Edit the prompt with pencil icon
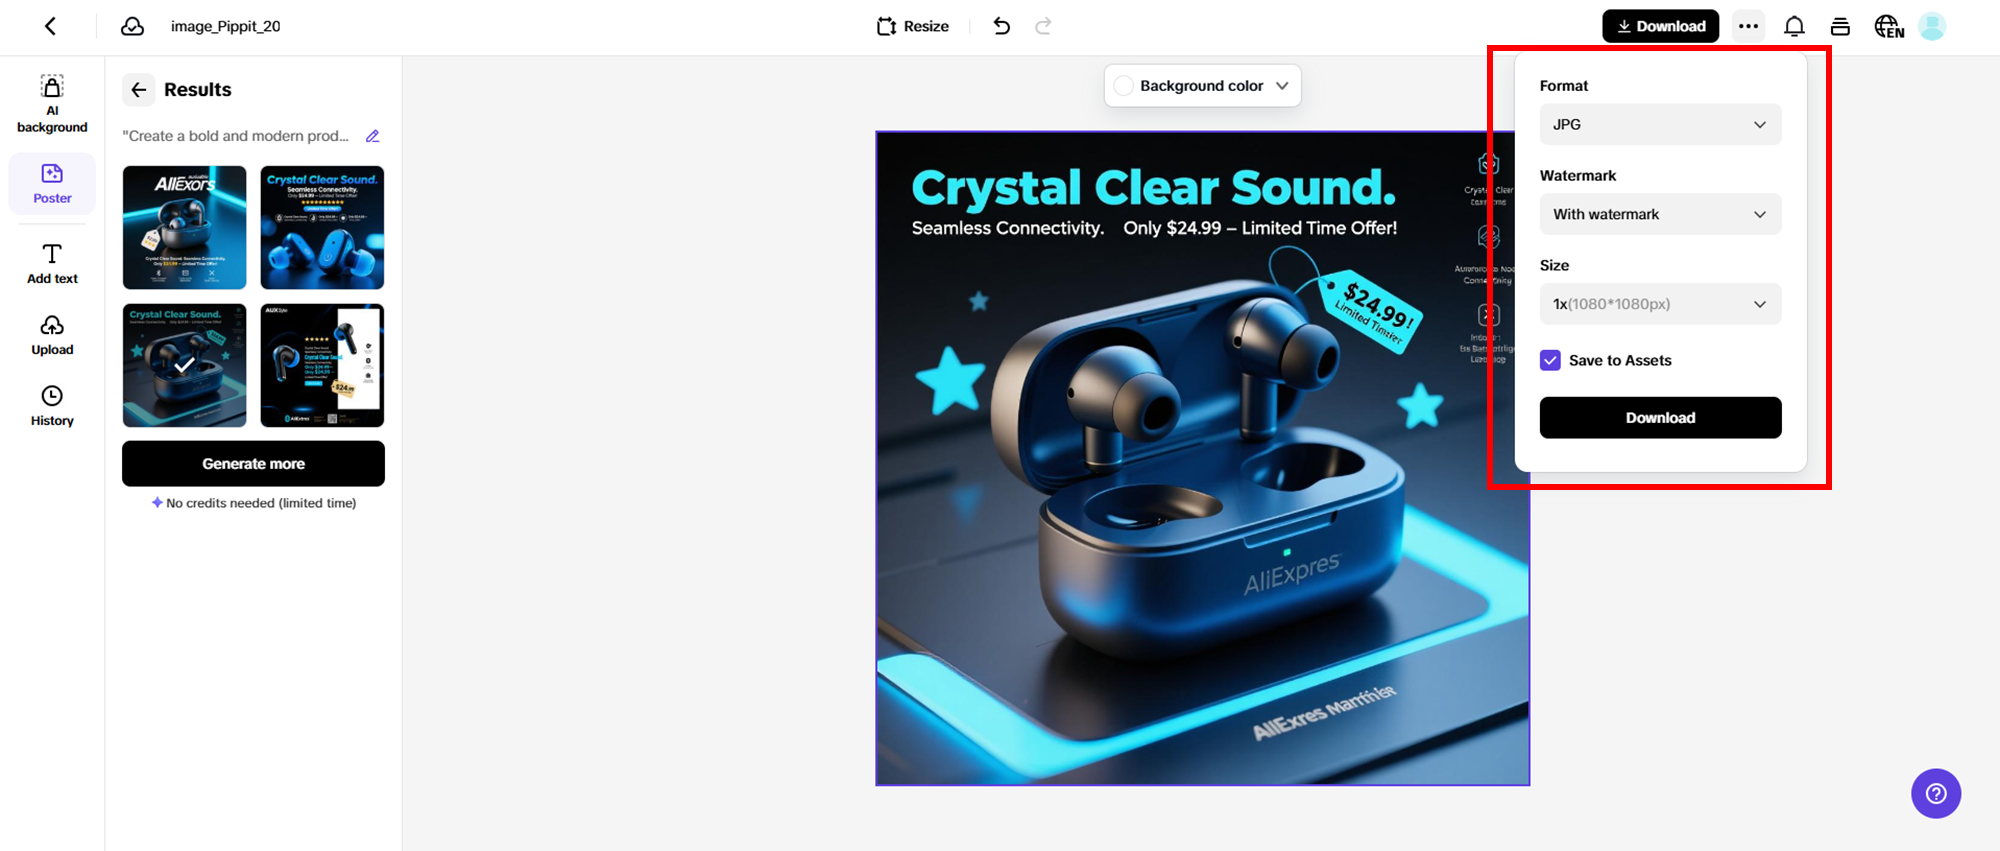2000x851 pixels. coord(373,136)
